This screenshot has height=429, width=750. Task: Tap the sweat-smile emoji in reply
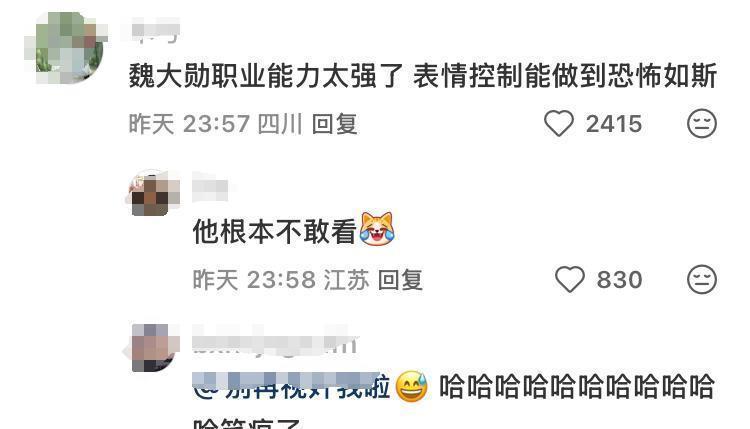point(412,386)
